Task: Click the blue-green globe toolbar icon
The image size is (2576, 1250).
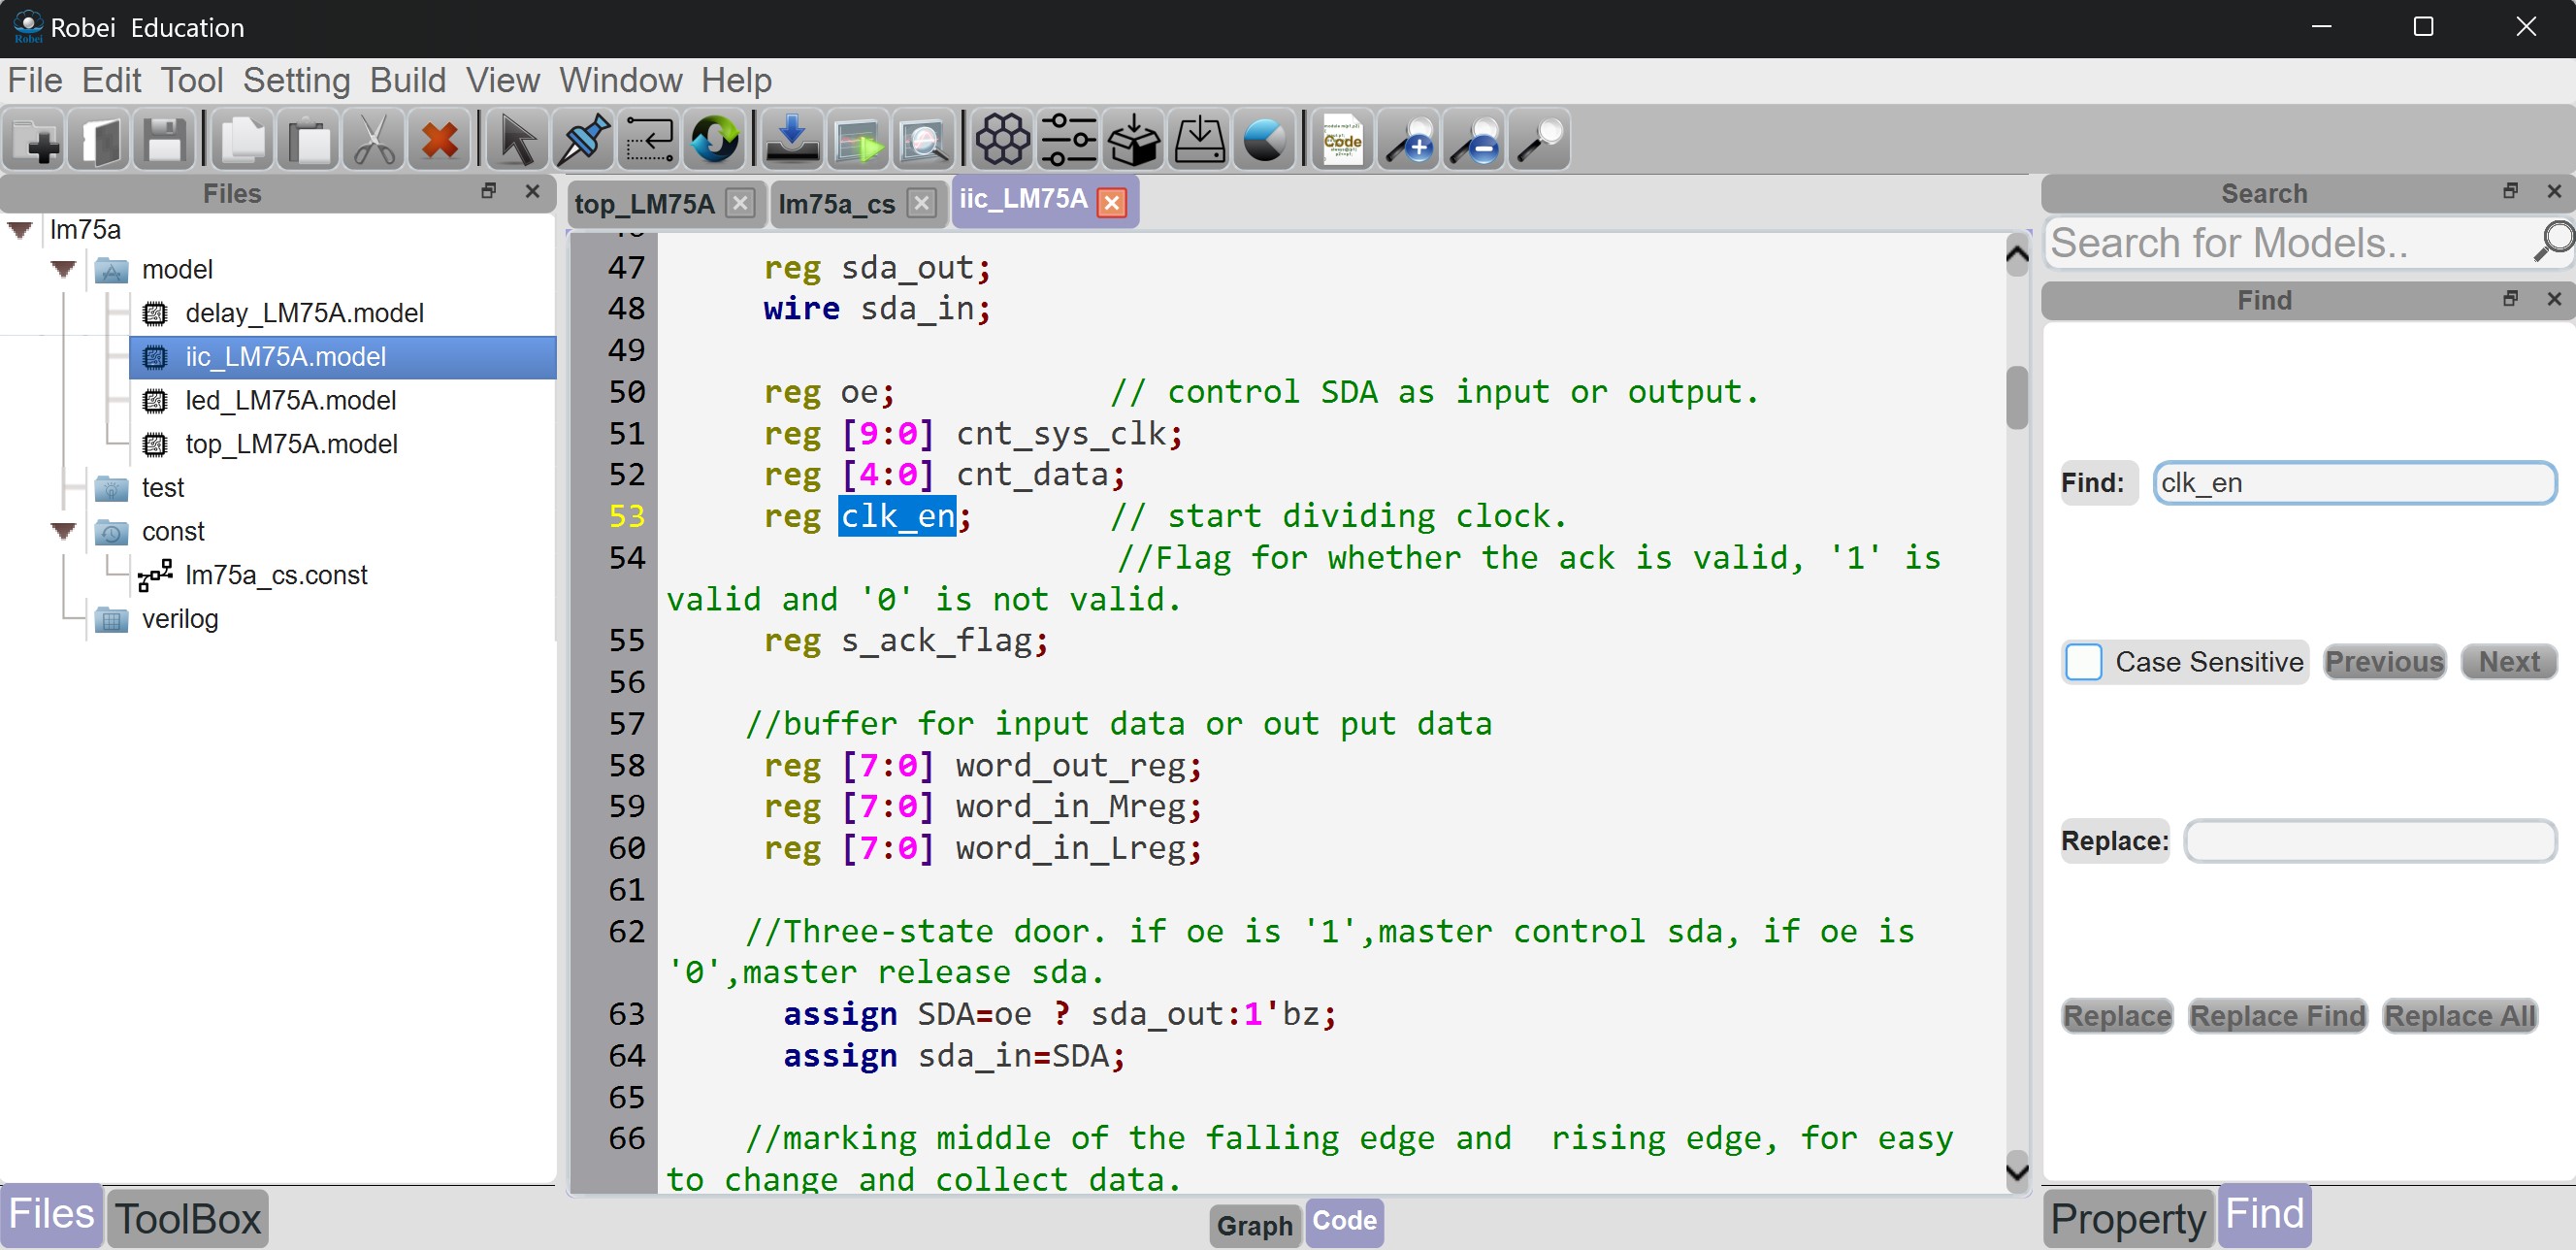Action: 715,140
